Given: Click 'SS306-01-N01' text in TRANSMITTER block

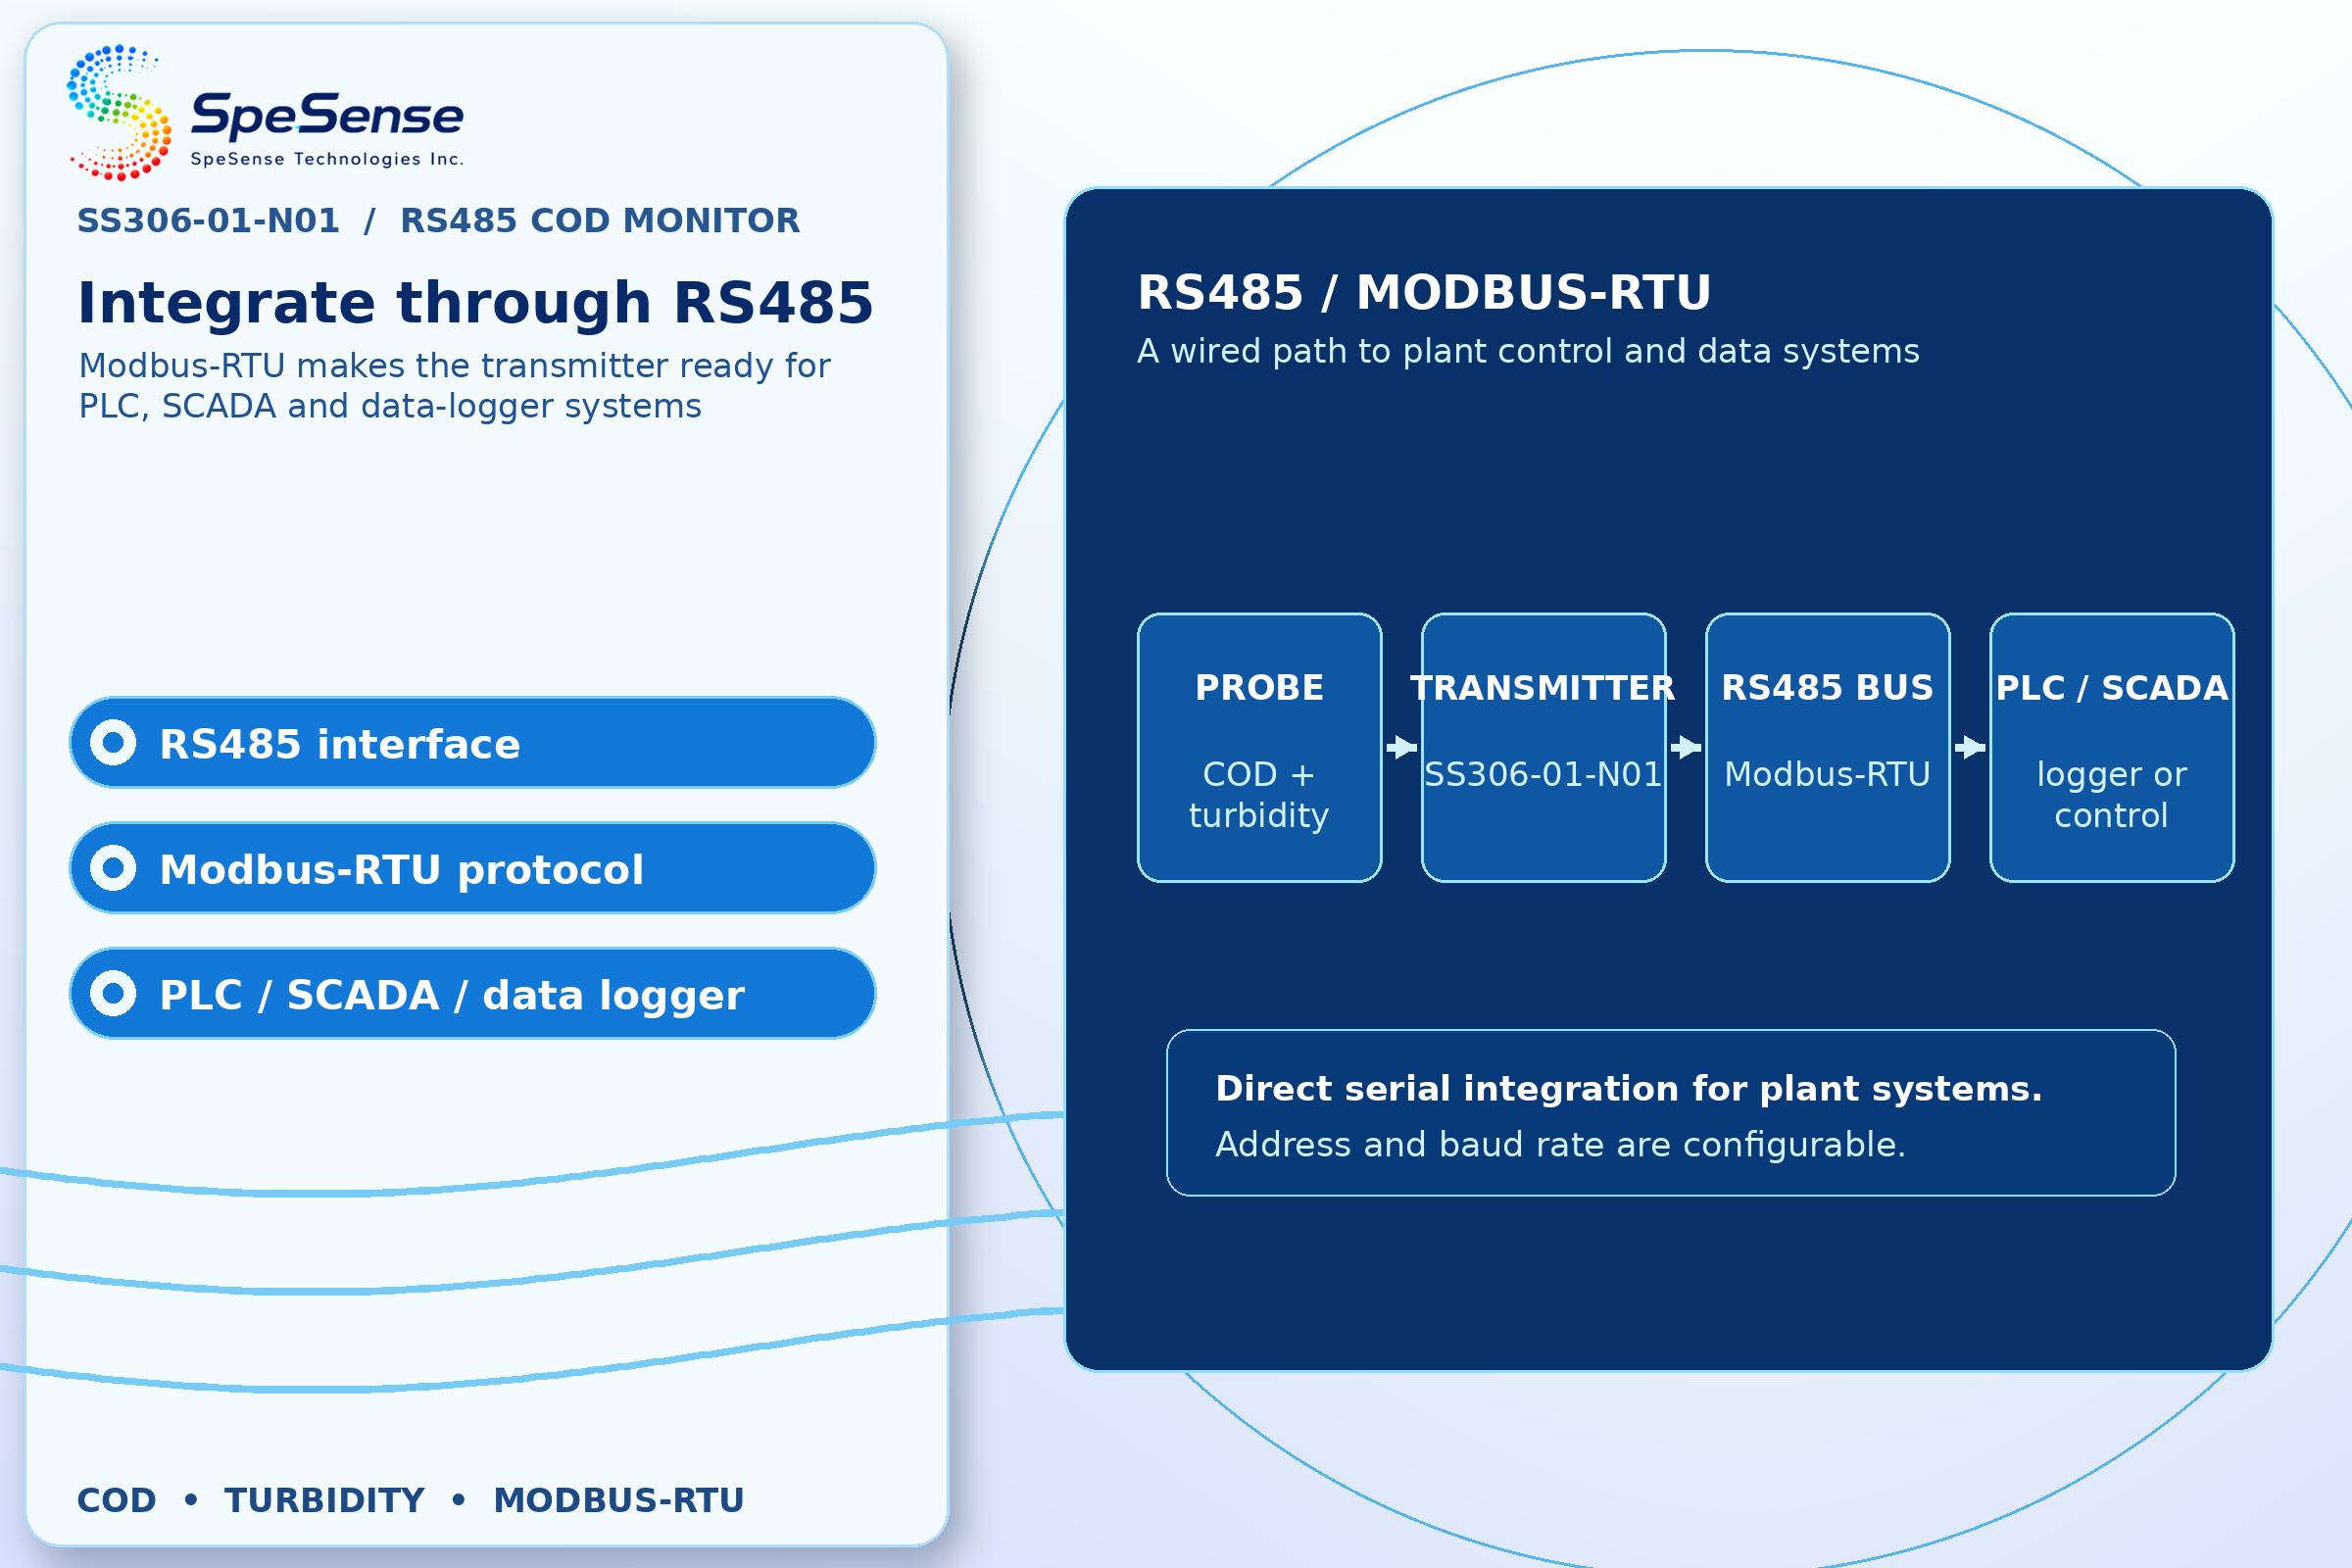Looking at the screenshot, I should tap(1543, 774).
